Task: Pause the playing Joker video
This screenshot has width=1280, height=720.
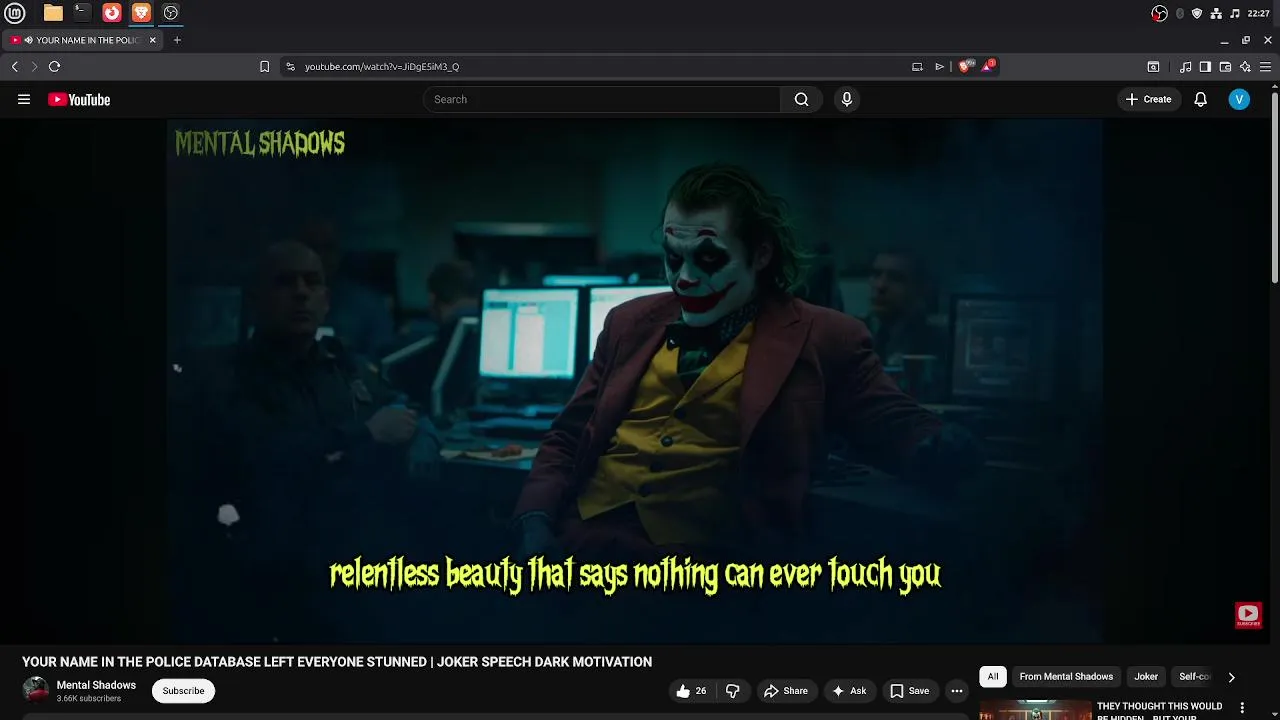Action: (635, 380)
